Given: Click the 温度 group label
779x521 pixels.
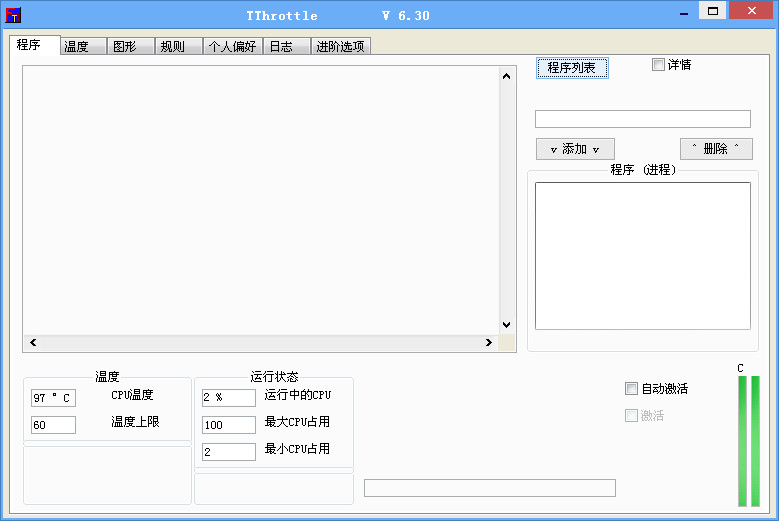Looking at the screenshot, I should pos(107,376).
